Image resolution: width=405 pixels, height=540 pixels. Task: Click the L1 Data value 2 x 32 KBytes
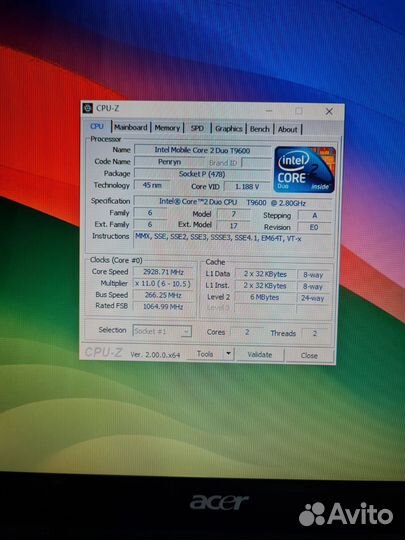[265, 274]
